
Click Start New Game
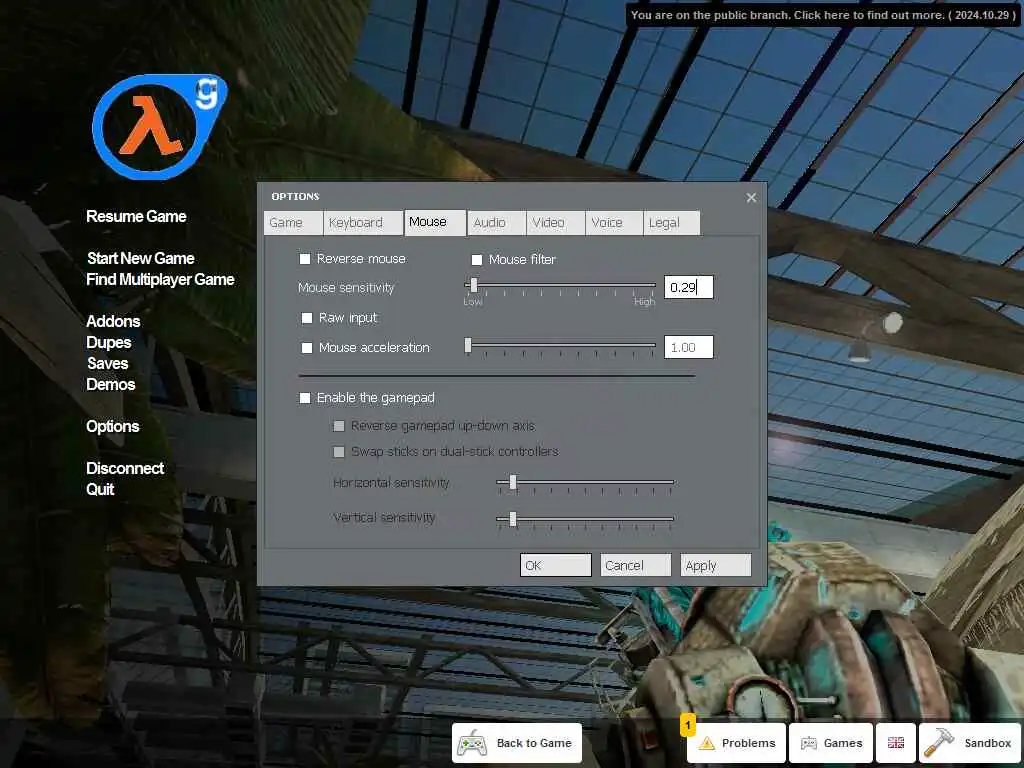(x=140, y=258)
